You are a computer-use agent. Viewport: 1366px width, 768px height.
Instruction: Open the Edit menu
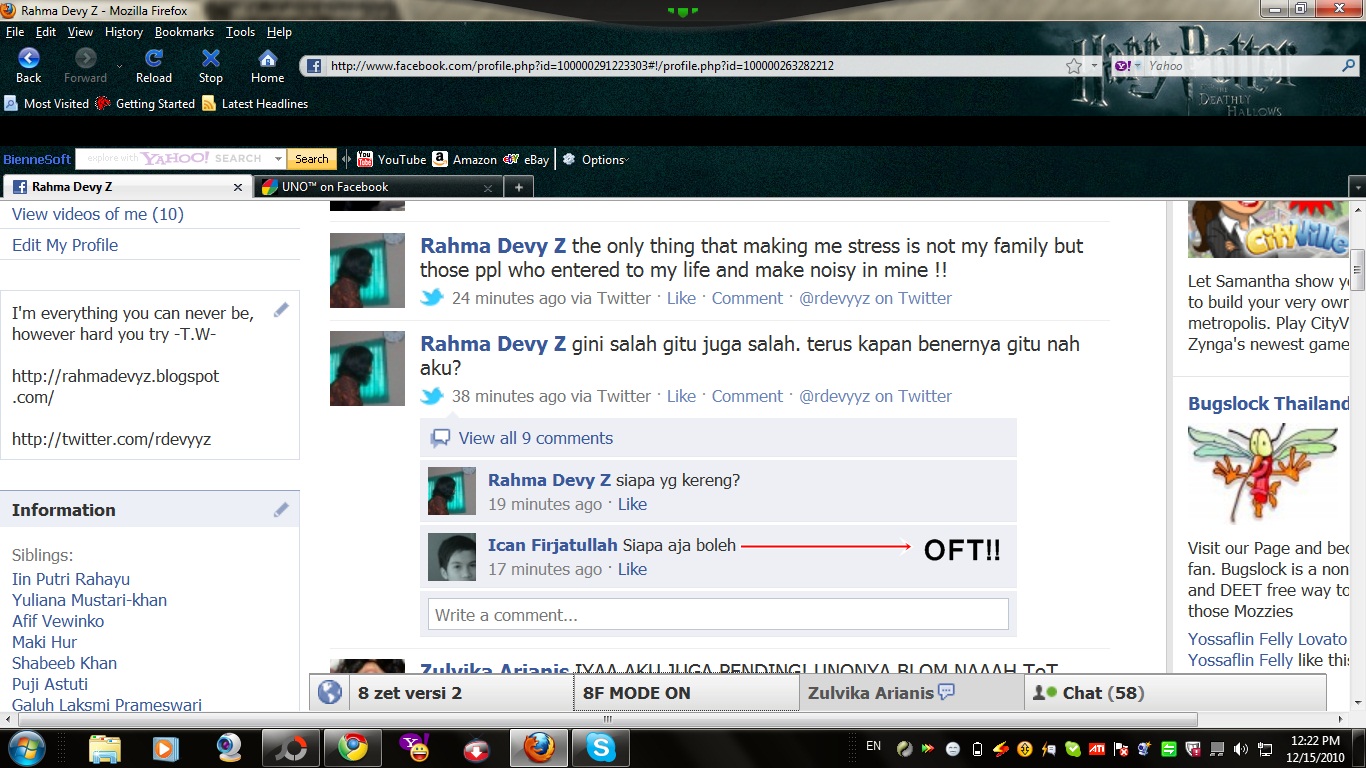46,32
